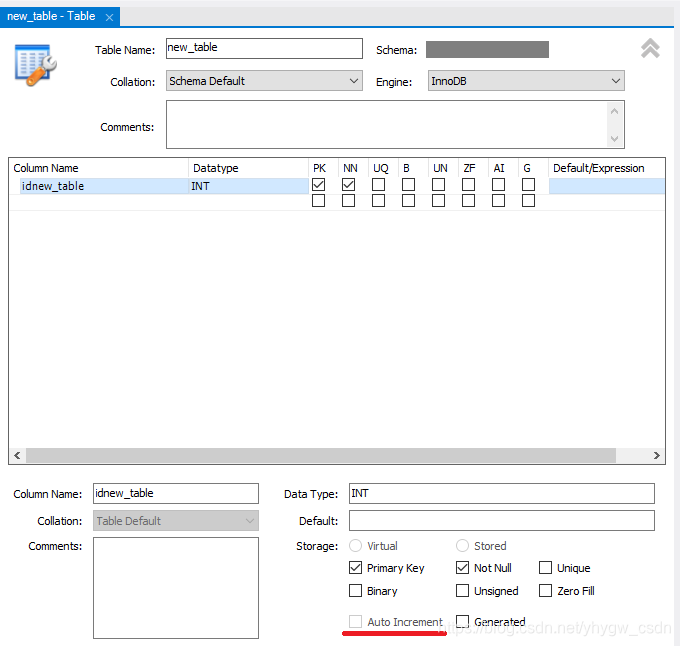This screenshot has height=646, width=680.
Task: Click the comments box scroll-down arrow
Action: (x=614, y=138)
